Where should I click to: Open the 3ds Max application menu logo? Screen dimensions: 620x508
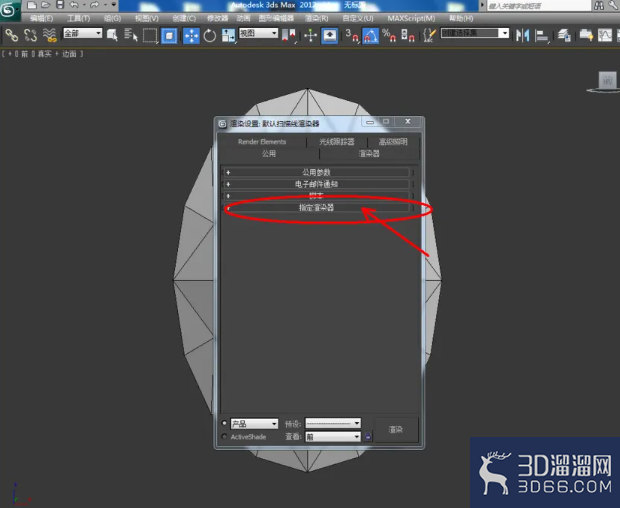tap(9, 10)
